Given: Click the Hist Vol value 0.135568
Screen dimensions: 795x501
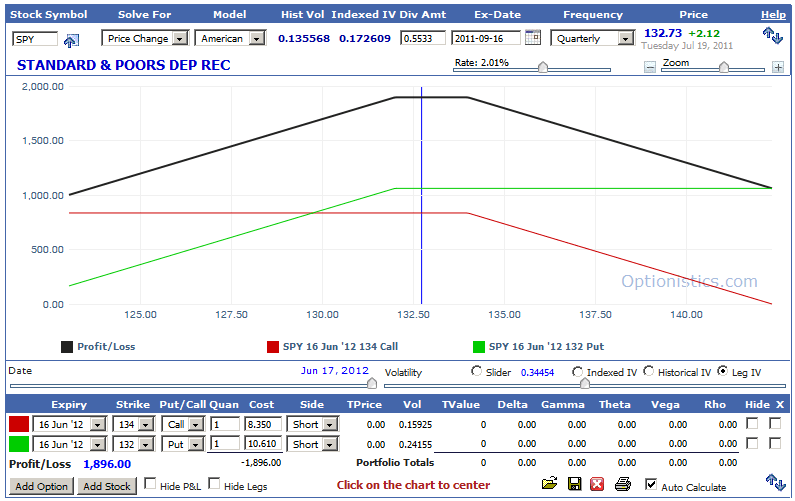Looking at the screenshot, I should [304, 39].
